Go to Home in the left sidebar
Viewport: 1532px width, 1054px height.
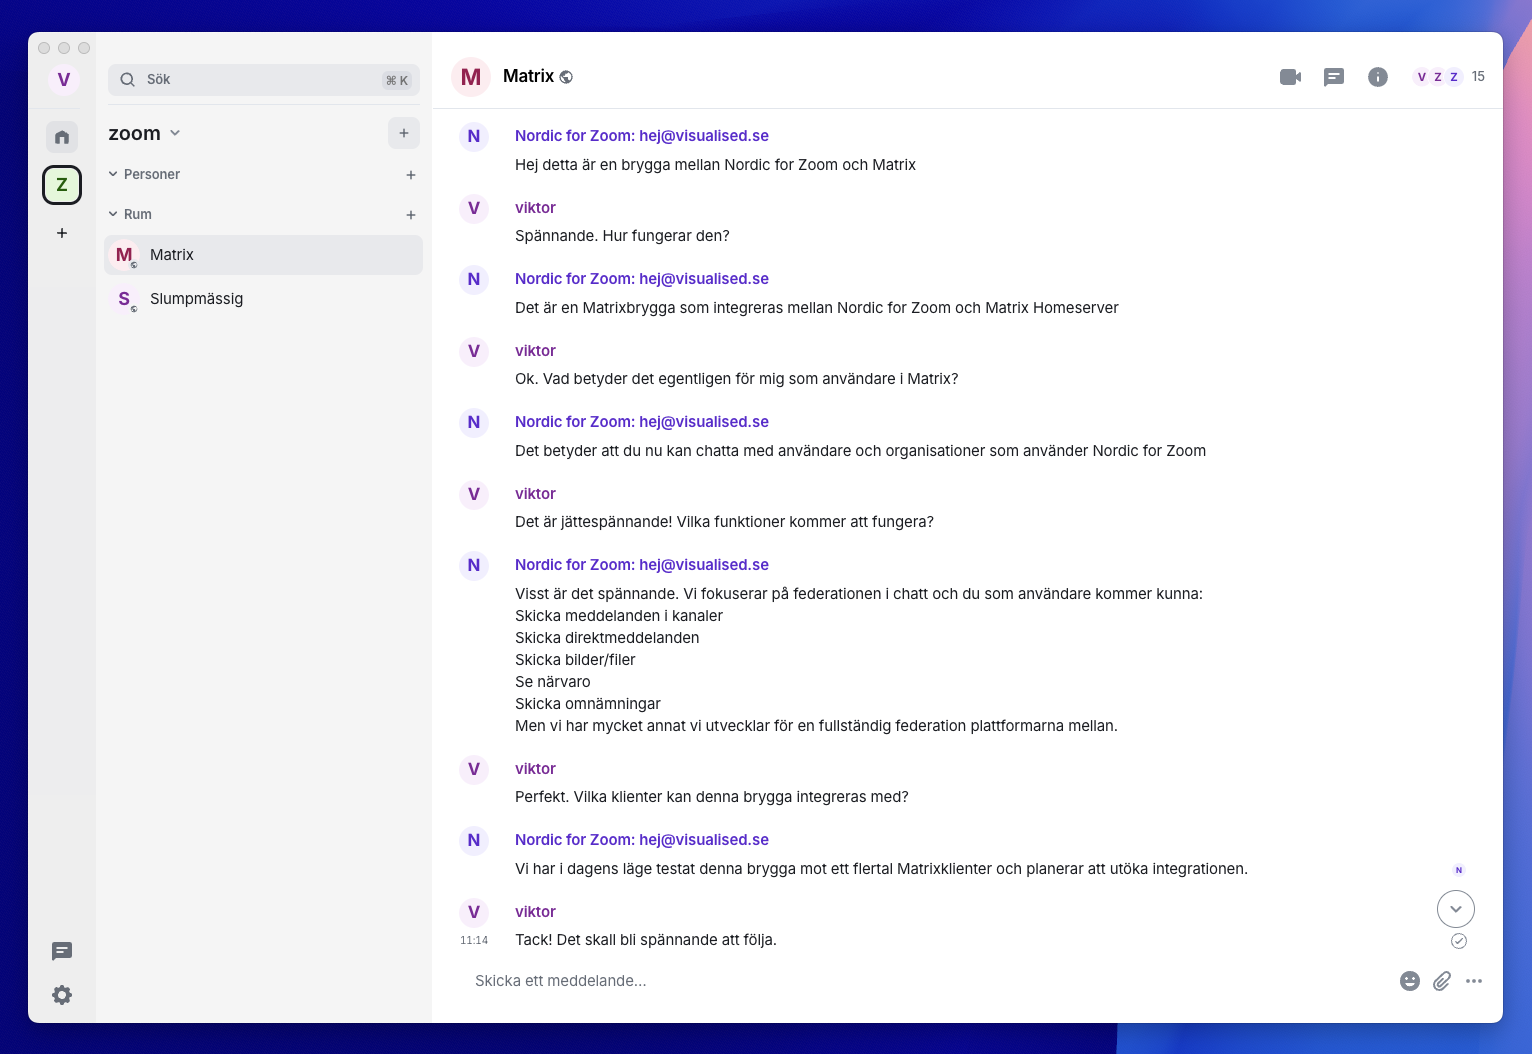click(62, 137)
